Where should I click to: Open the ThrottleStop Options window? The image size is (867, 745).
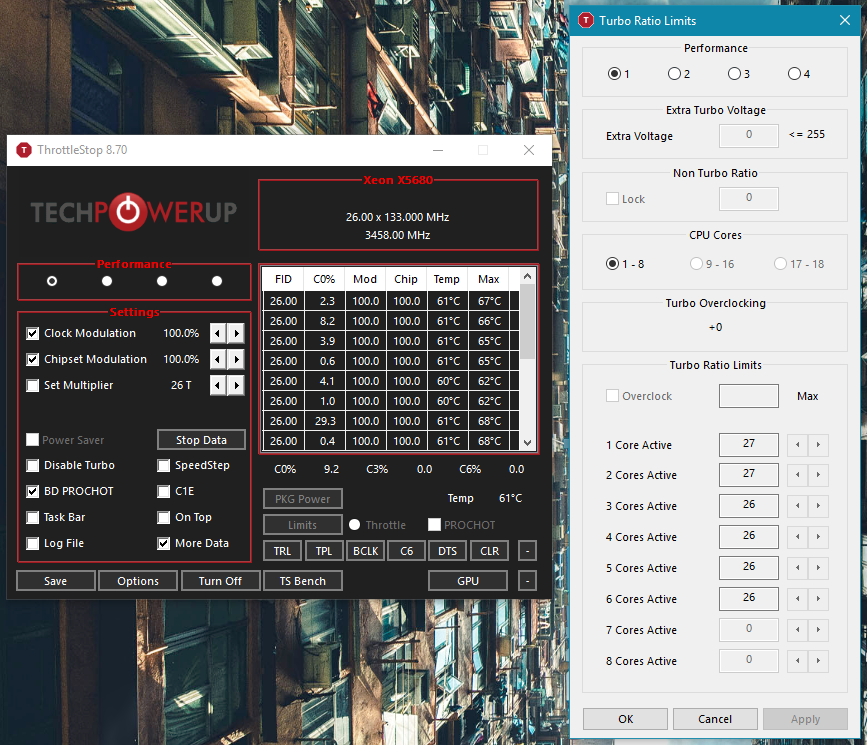tap(138, 581)
